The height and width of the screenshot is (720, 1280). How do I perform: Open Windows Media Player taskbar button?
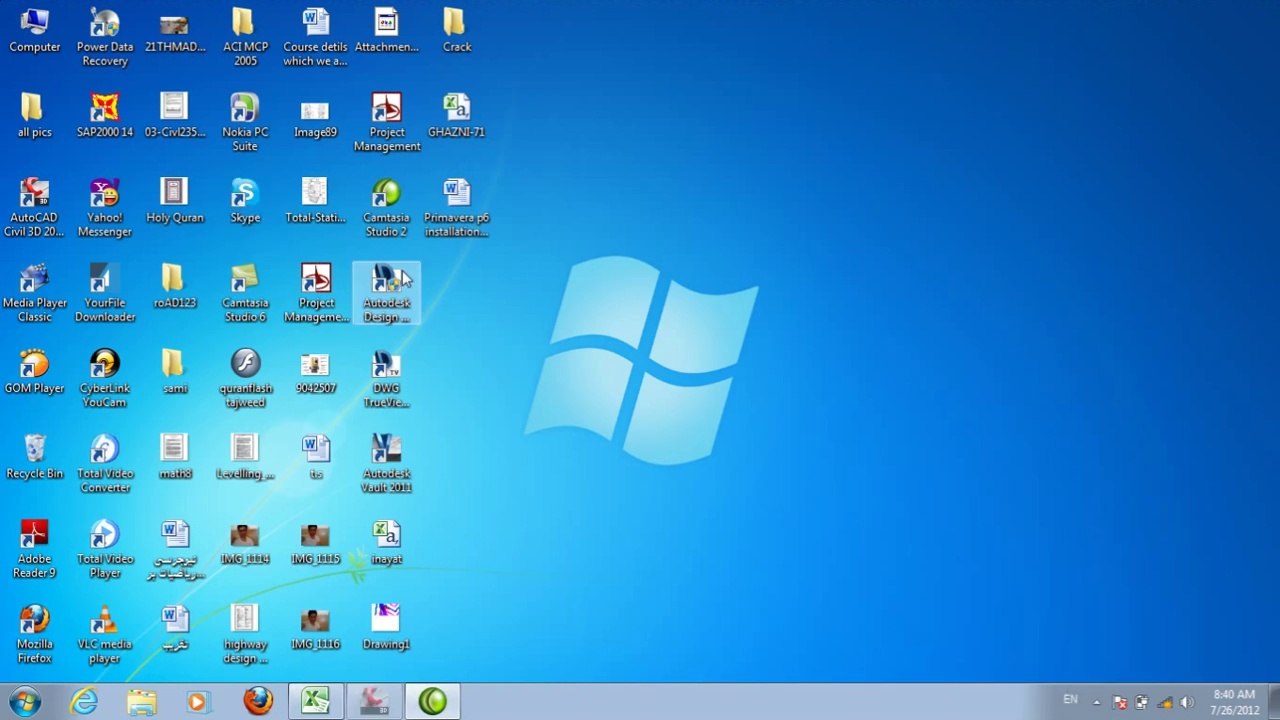pyautogui.click(x=198, y=701)
